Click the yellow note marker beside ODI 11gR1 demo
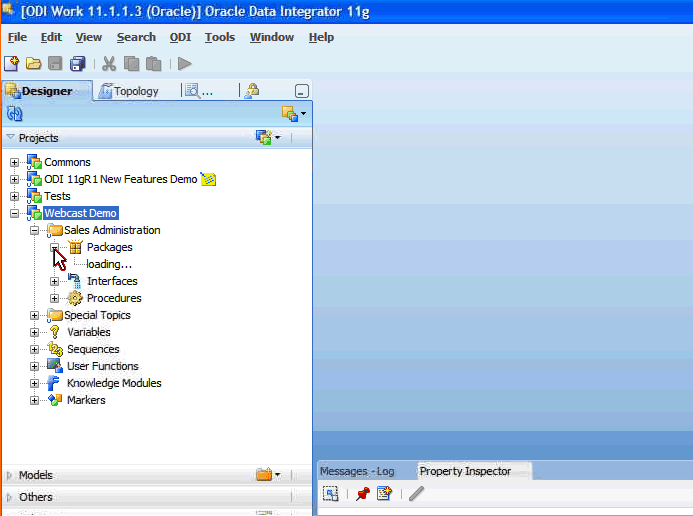 [208, 179]
